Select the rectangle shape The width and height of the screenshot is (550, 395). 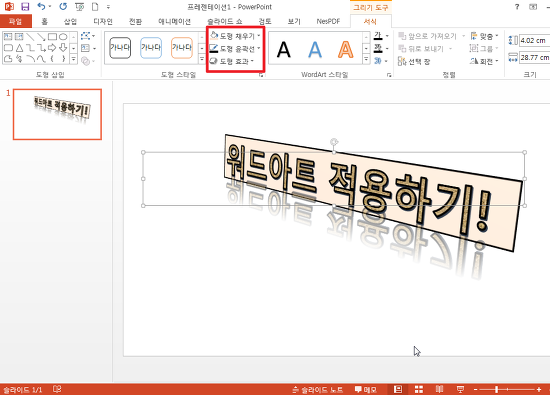point(52,36)
